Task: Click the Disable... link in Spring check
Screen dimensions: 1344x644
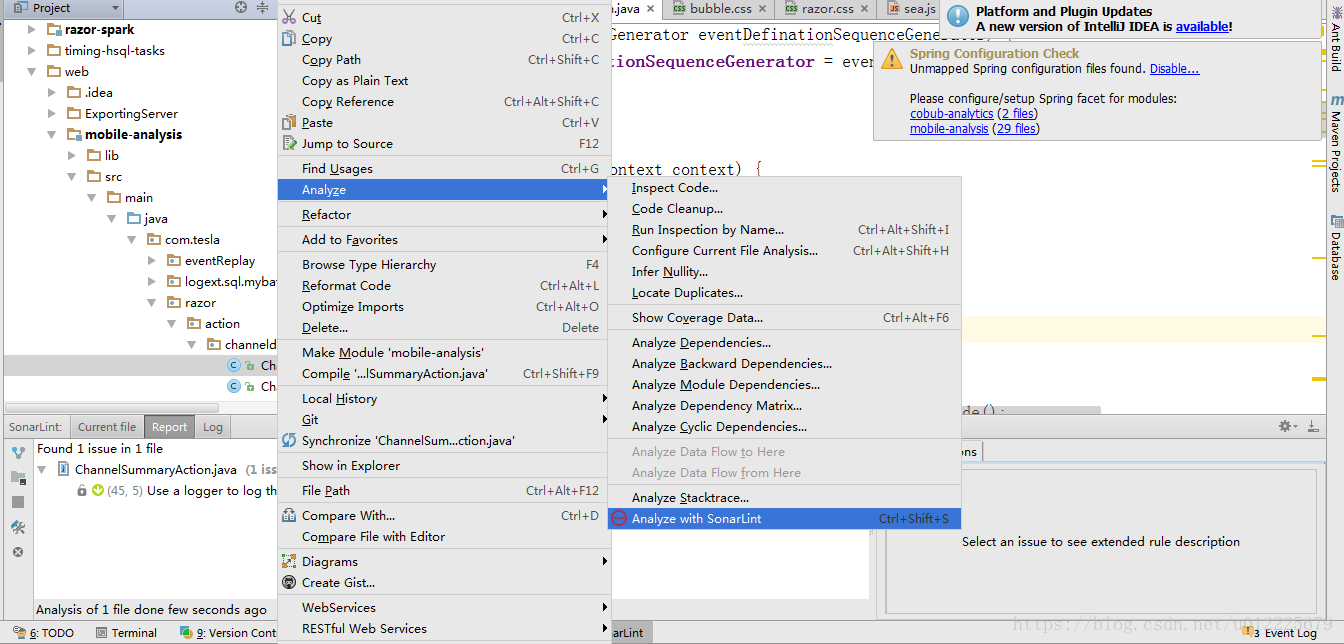Action: click(x=1174, y=69)
